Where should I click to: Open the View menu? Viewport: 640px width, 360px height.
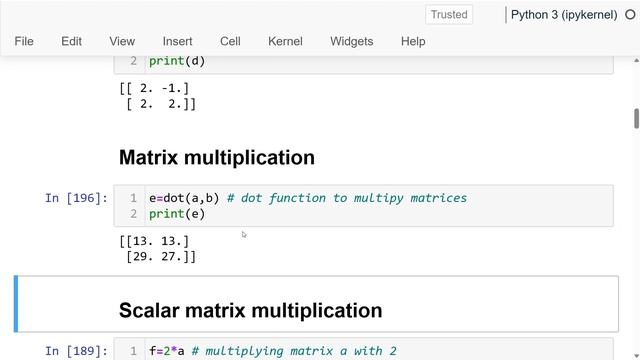point(122,41)
